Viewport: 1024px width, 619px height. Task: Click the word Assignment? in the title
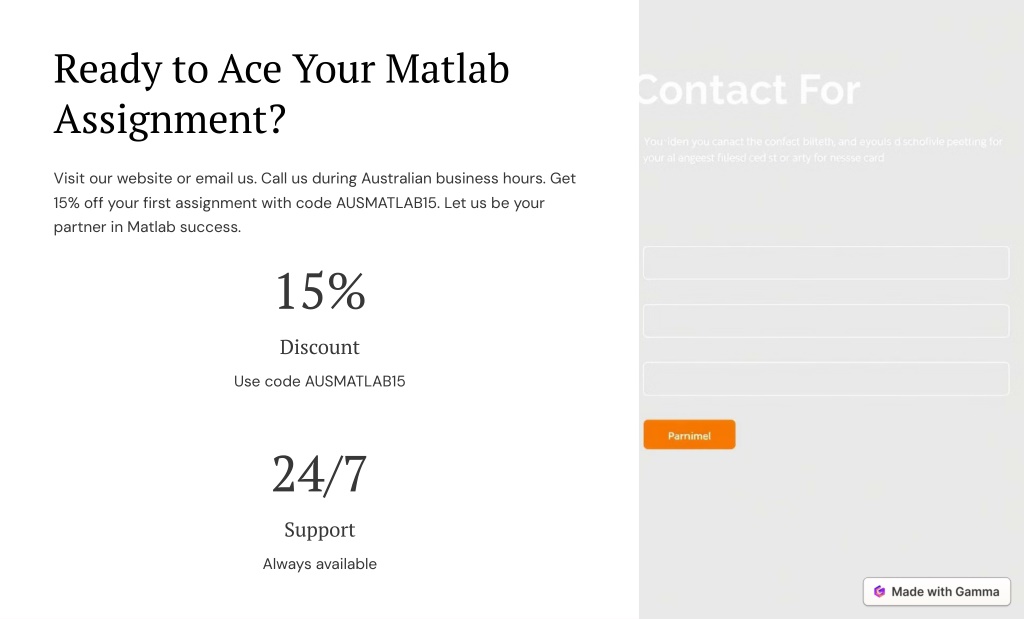[x=170, y=119]
